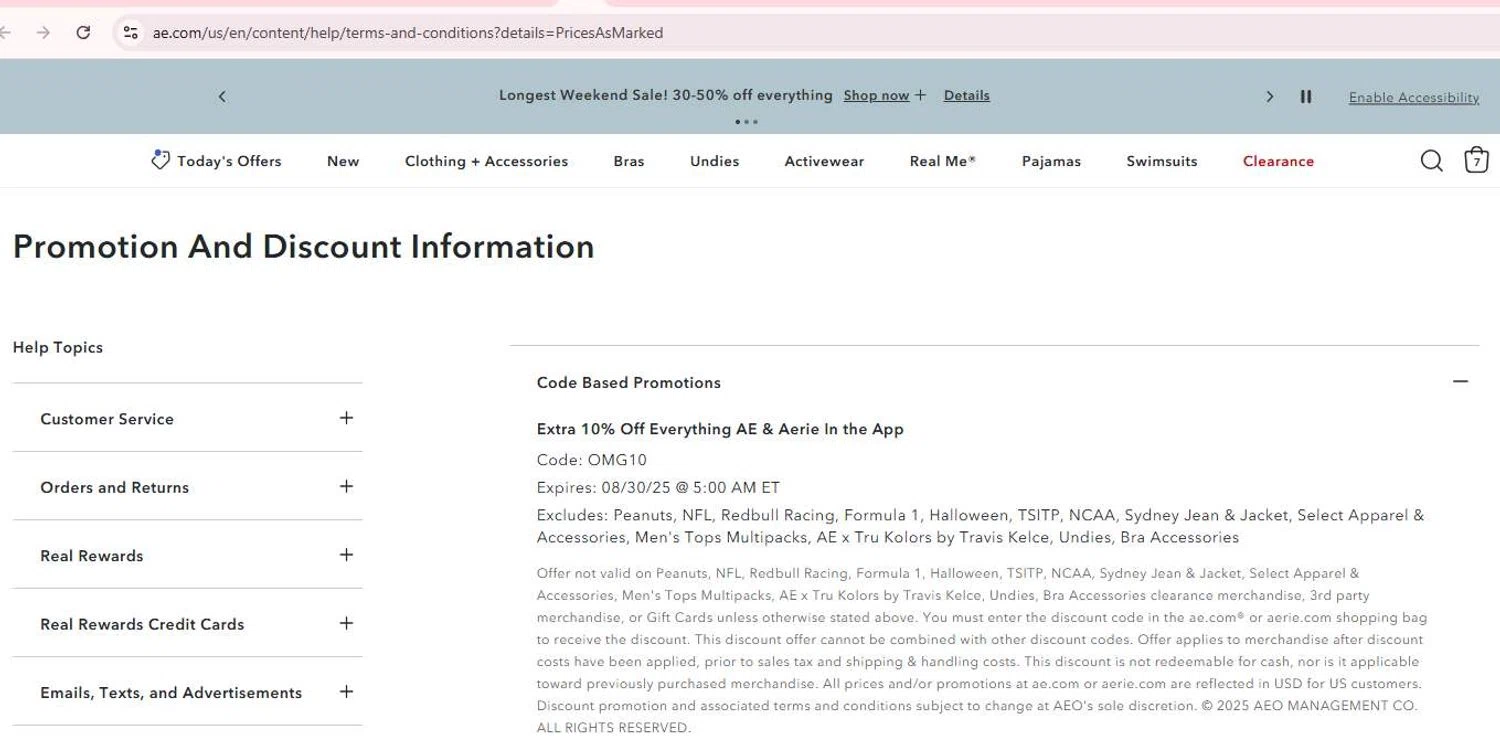Open the shopping bag with 7 items

point(1476,160)
